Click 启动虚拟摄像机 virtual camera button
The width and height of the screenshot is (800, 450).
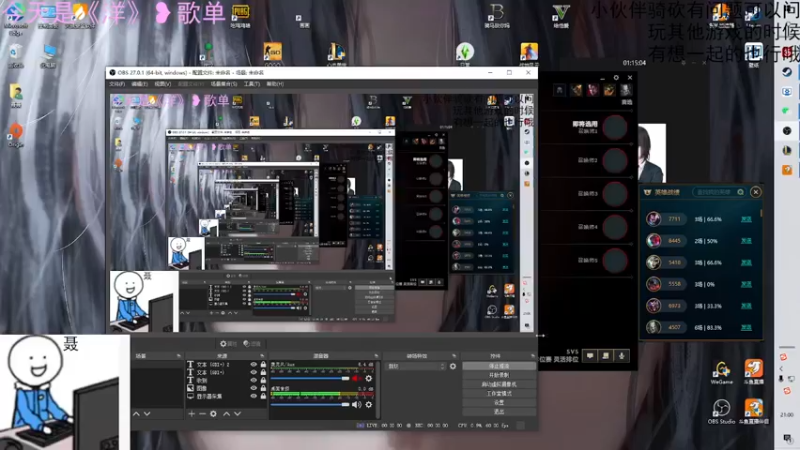(x=499, y=384)
